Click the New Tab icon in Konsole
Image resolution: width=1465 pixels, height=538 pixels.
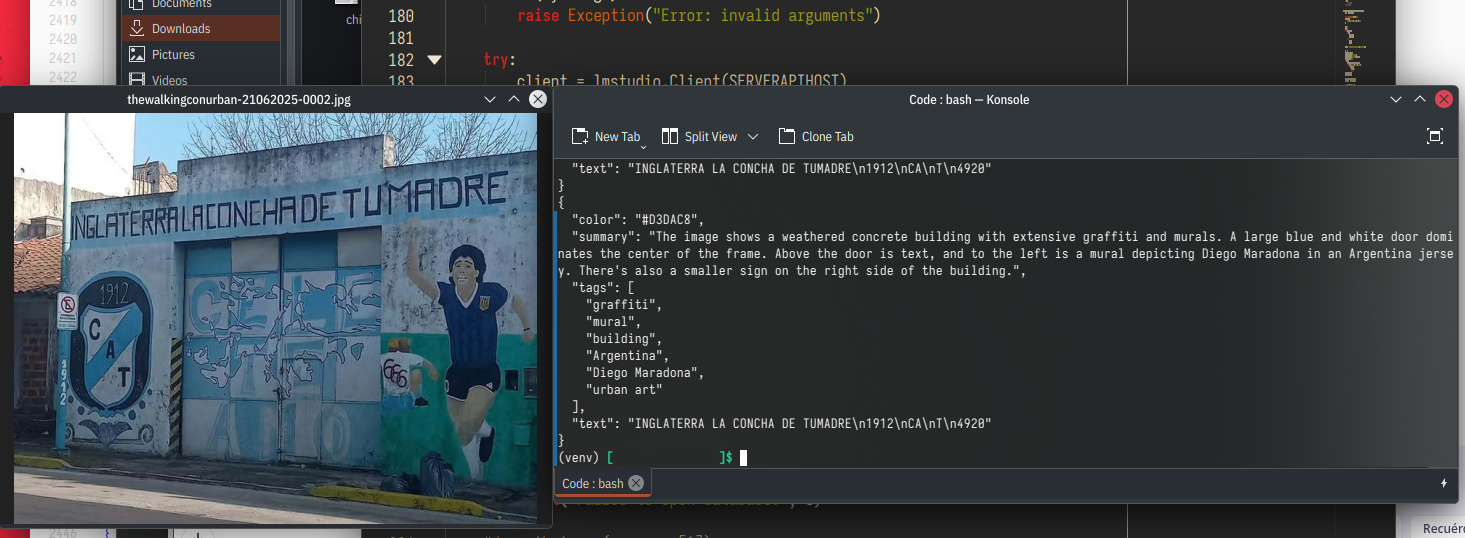click(580, 137)
